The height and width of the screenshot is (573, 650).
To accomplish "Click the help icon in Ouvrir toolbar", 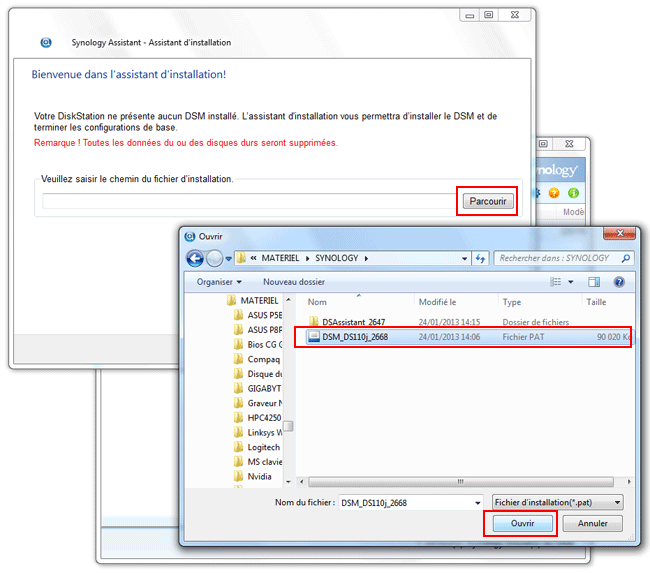I will click(x=619, y=282).
